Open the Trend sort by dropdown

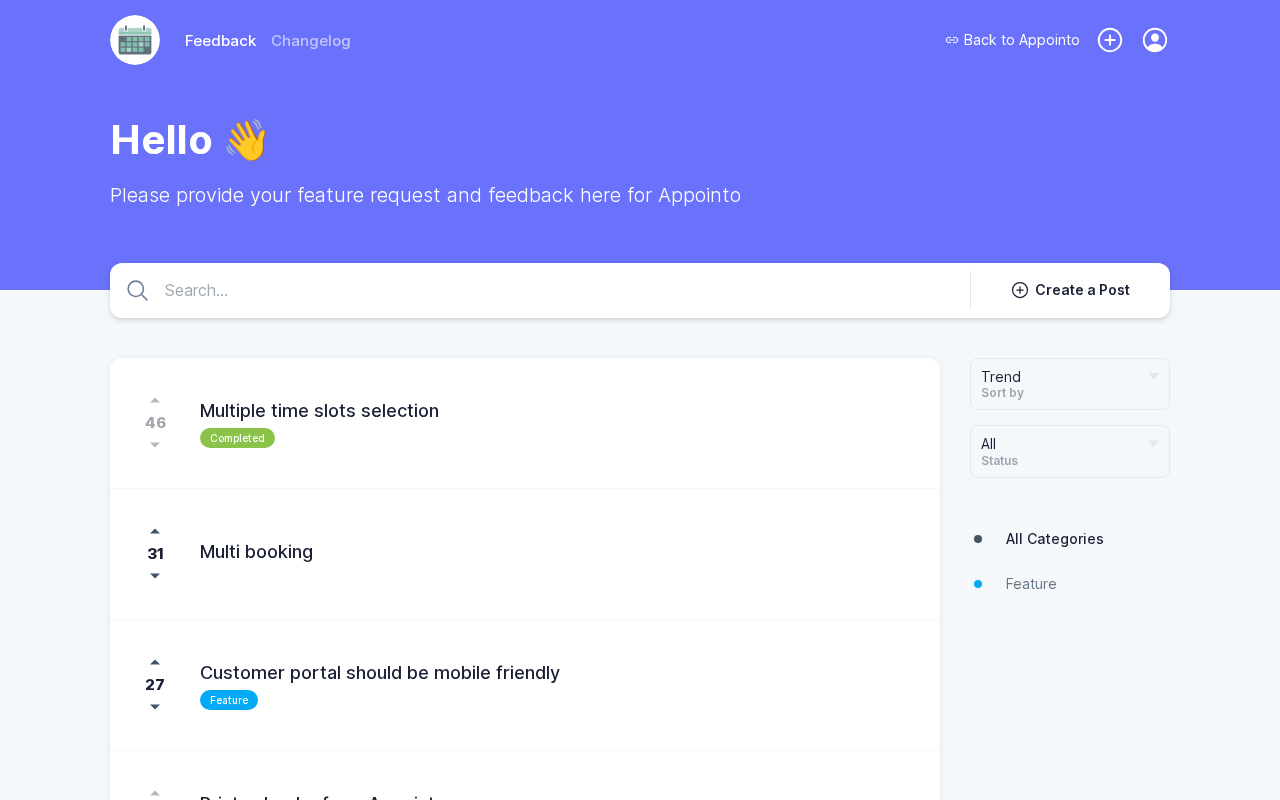1069,384
